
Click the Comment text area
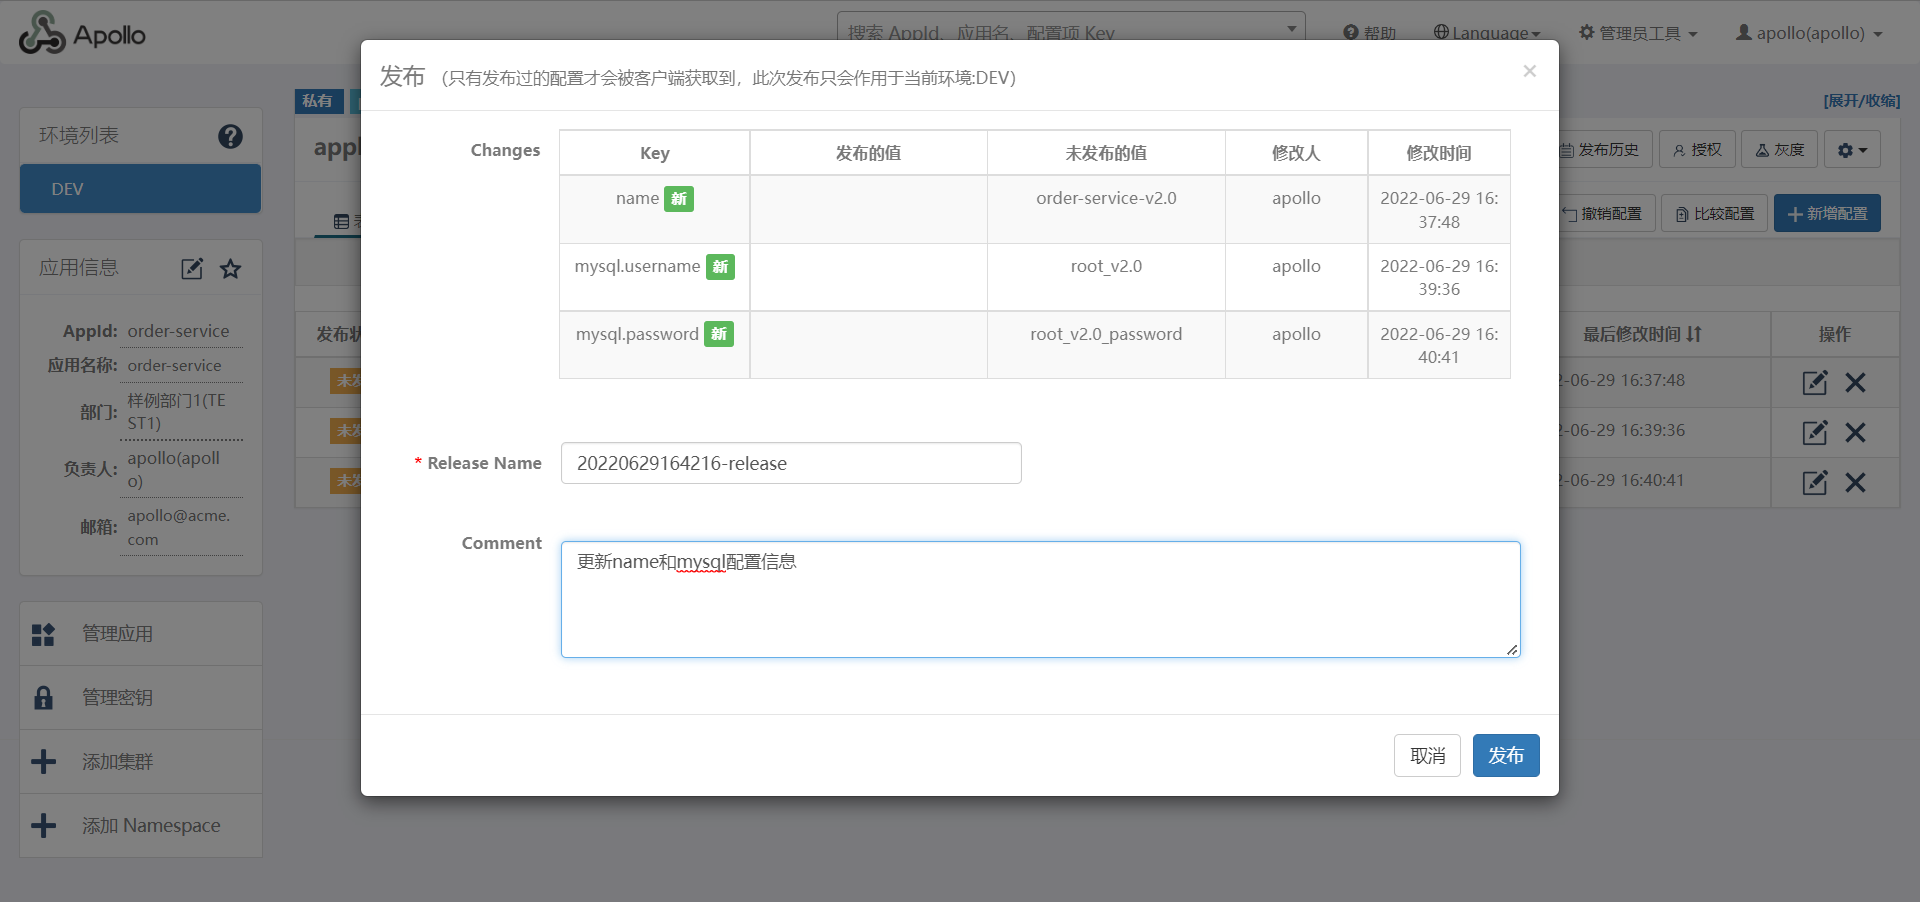click(1040, 599)
